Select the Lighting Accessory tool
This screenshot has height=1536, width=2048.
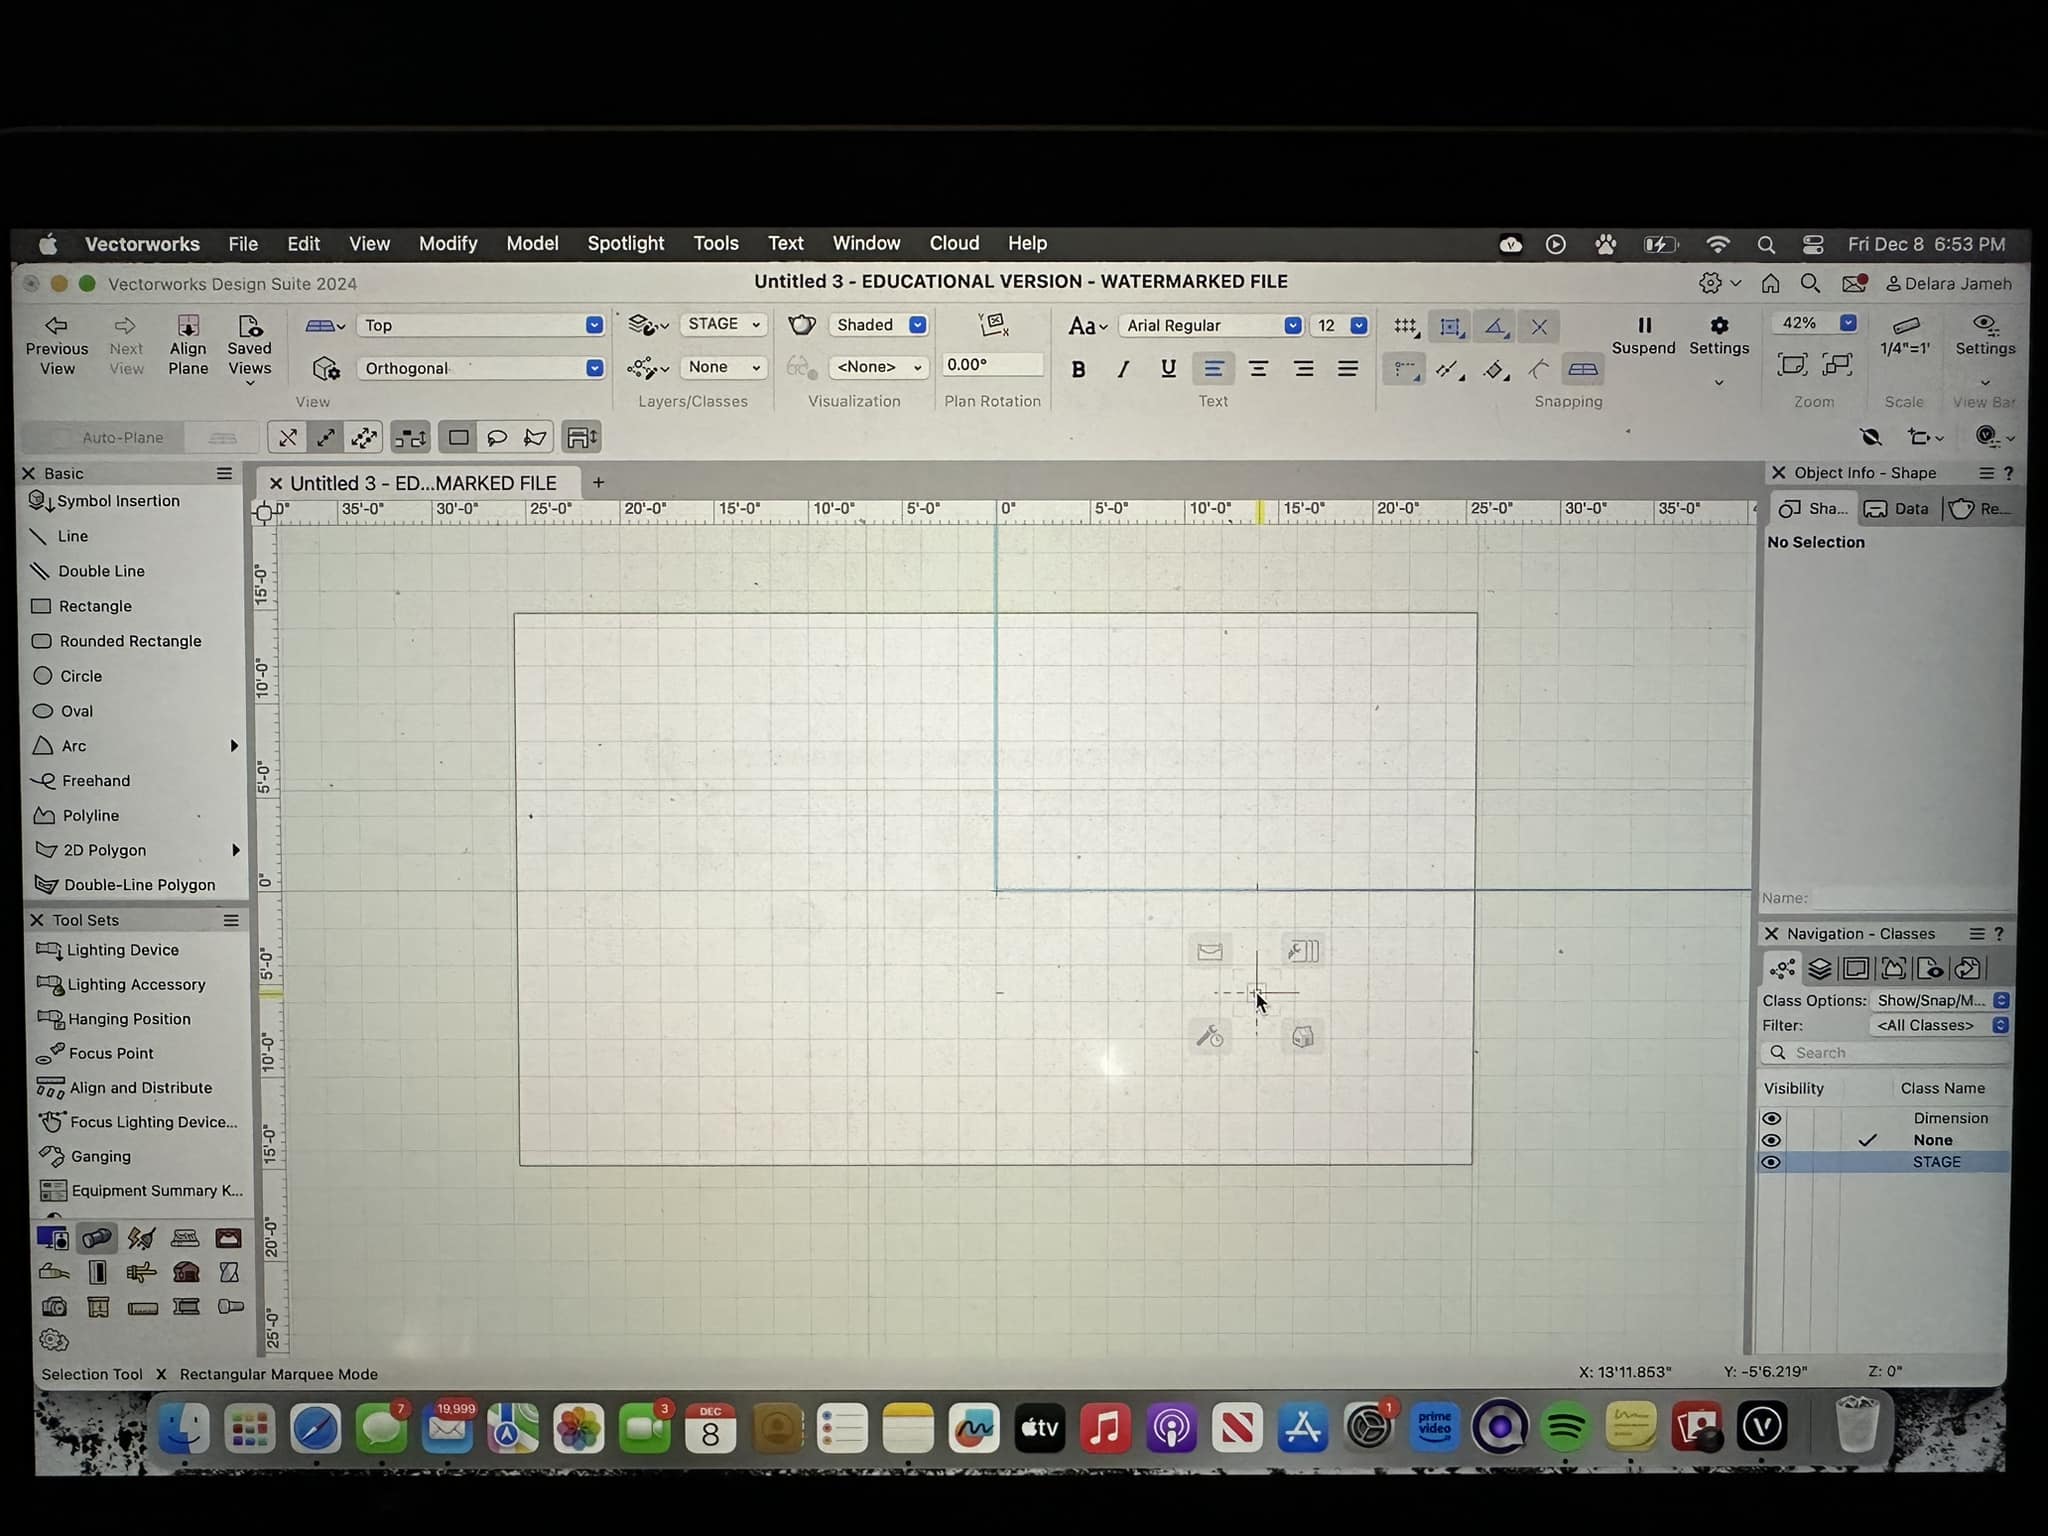tap(121, 984)
